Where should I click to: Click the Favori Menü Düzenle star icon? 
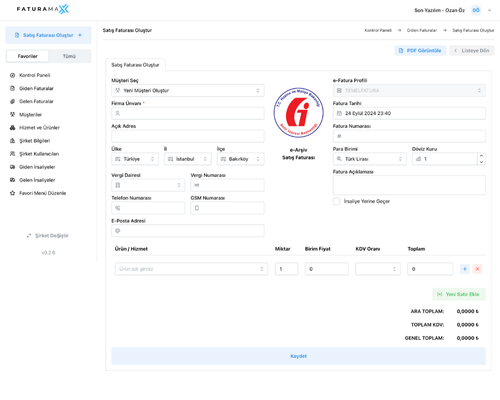click(13, 193)
